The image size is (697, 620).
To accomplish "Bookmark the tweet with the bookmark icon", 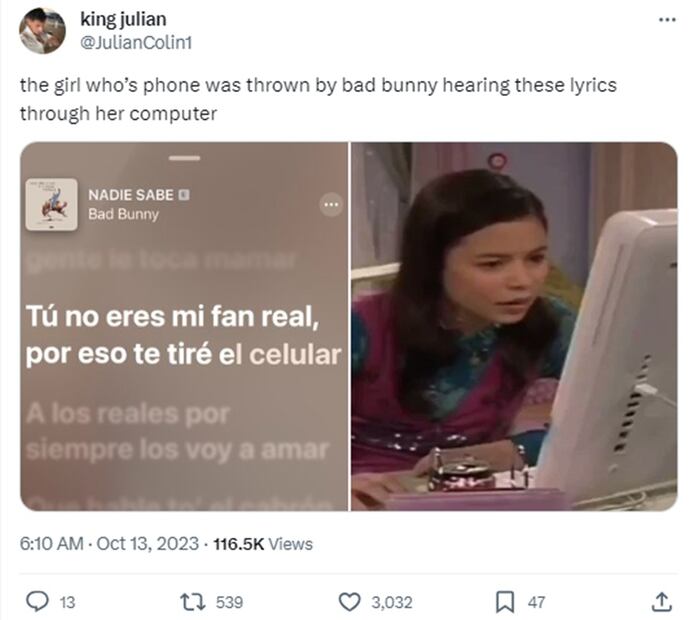I will click(505, 602).
